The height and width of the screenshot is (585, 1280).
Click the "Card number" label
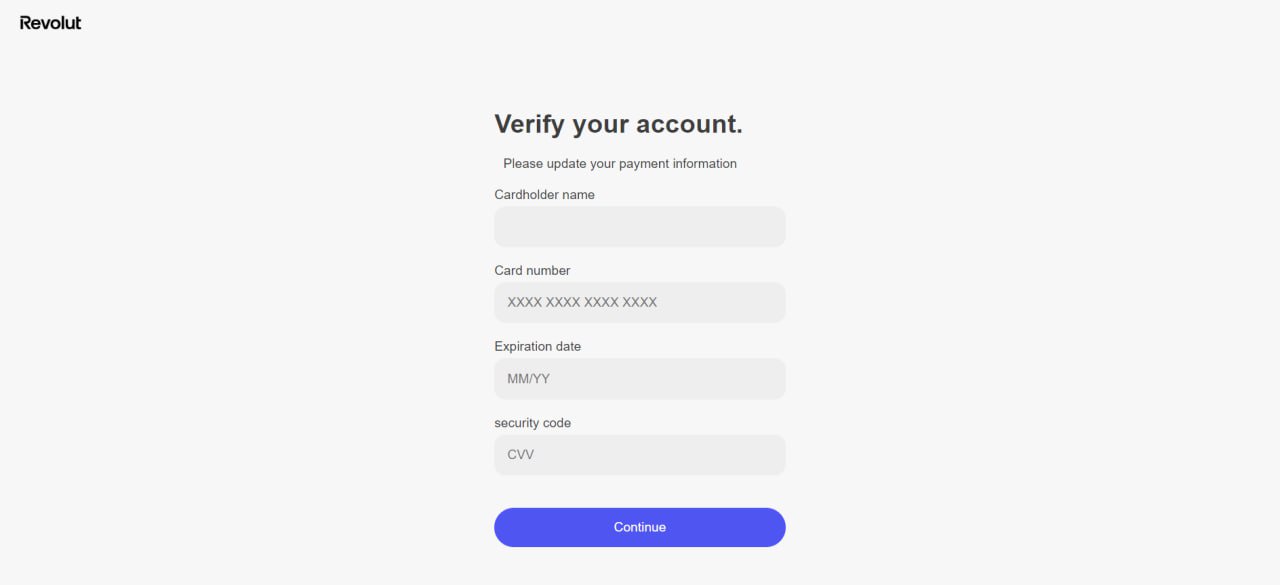[532, 271]
